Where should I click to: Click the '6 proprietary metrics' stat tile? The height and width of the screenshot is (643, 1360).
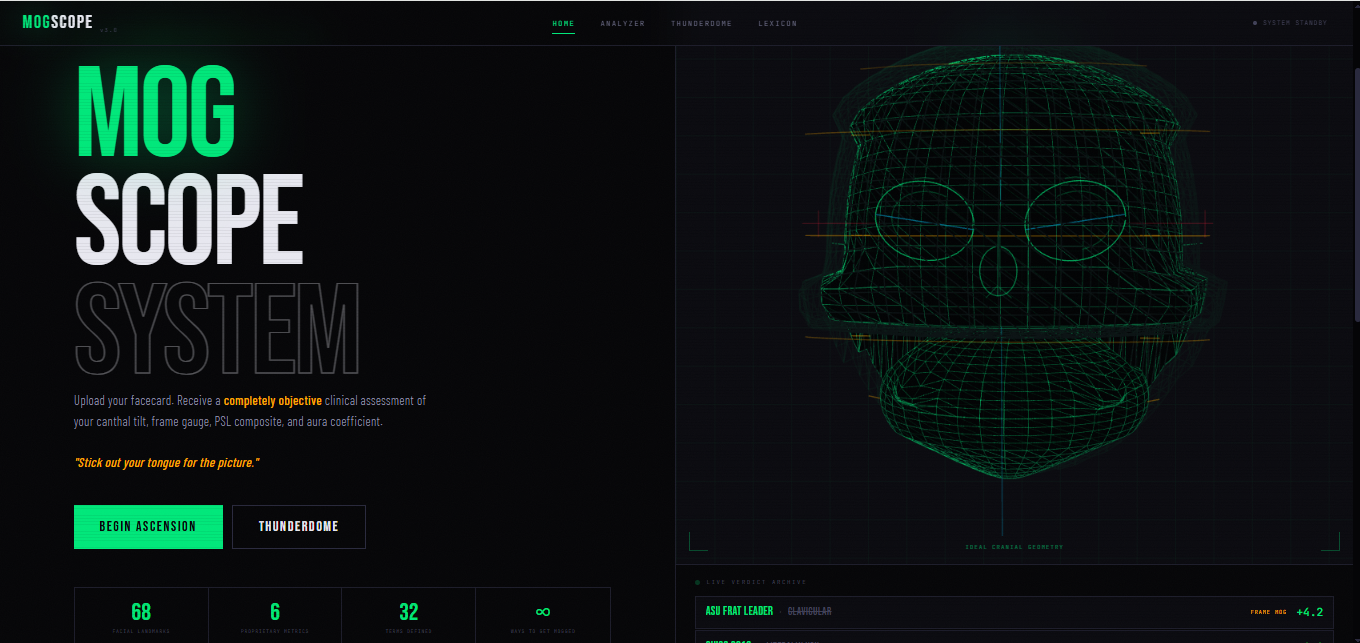click(275, 615)
